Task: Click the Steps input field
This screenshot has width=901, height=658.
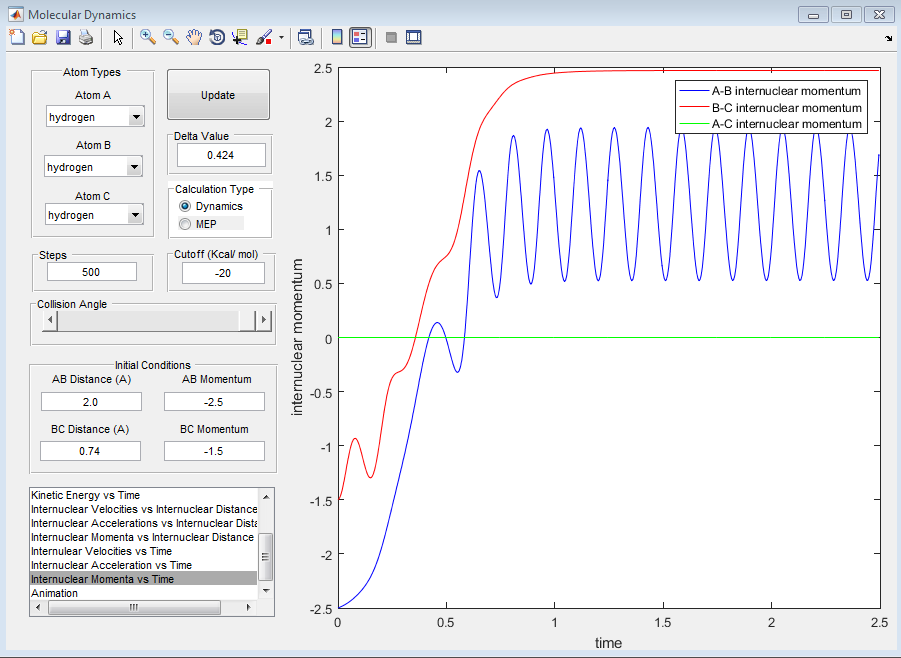Action: [x=92, y=272]
